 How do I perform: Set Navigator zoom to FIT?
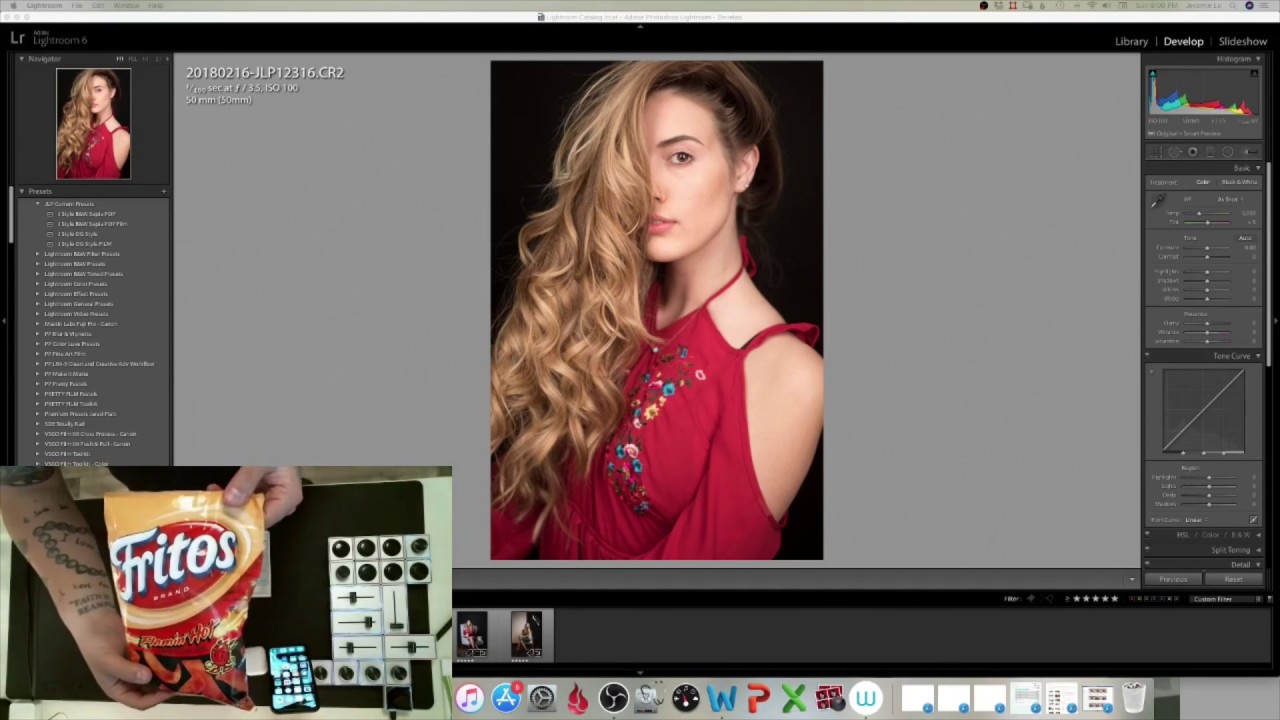120,59
